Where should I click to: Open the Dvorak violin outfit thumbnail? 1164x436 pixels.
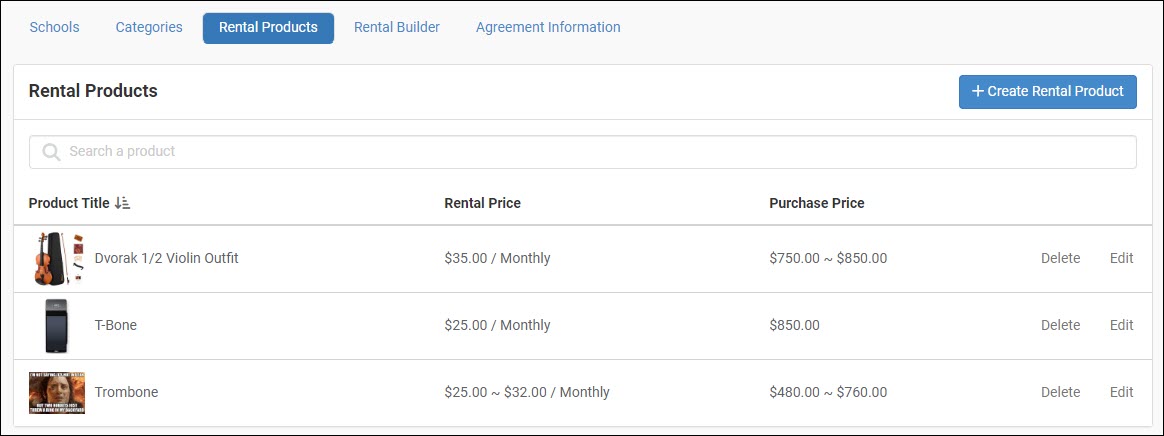pyautogui.click(x=56, y=258)
